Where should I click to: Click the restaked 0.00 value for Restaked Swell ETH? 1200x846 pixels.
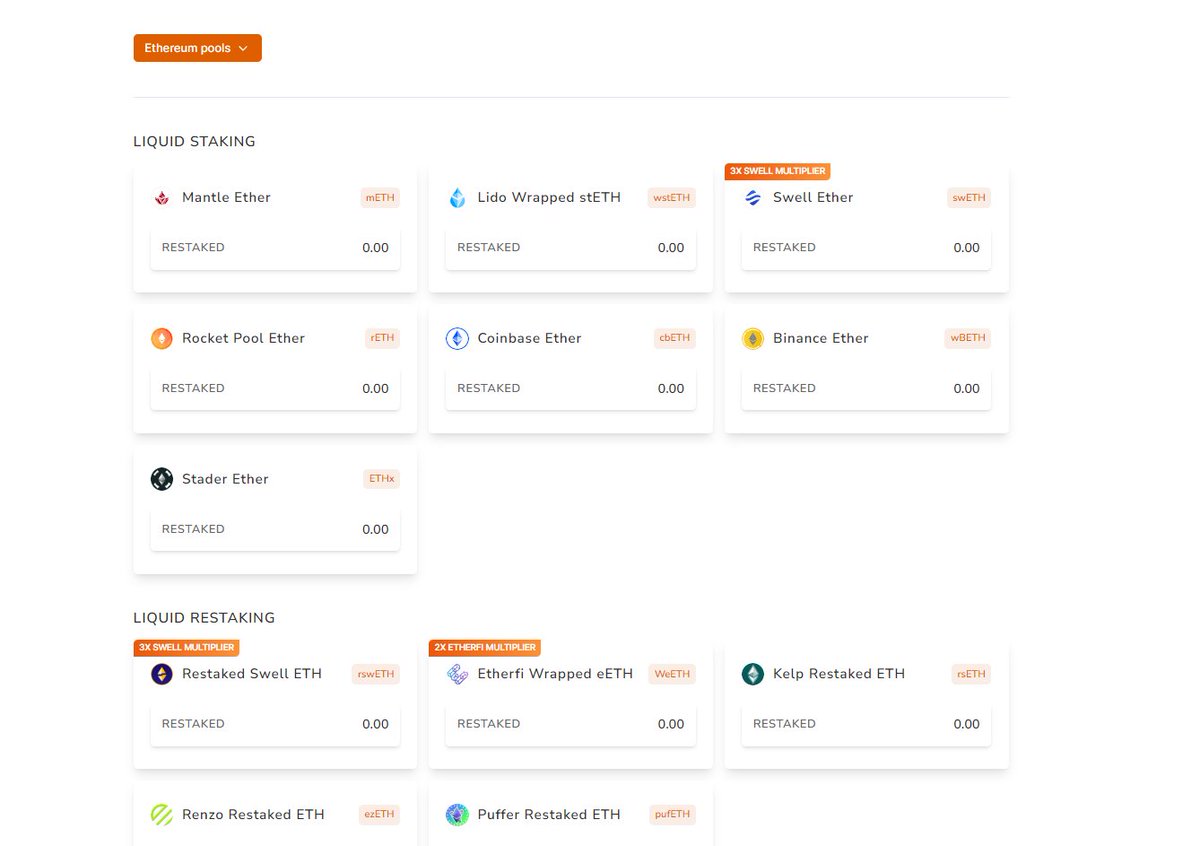click(375, 725)
